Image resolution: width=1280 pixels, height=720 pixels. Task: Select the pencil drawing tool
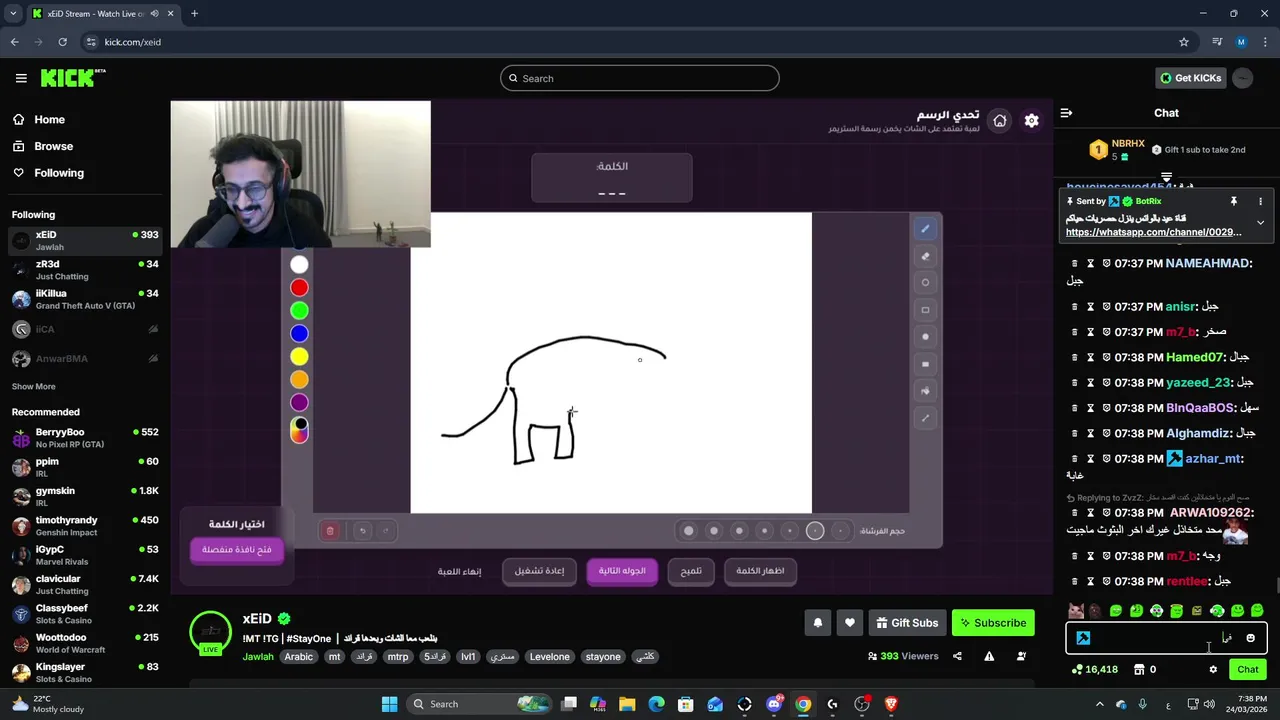(925, 229)
